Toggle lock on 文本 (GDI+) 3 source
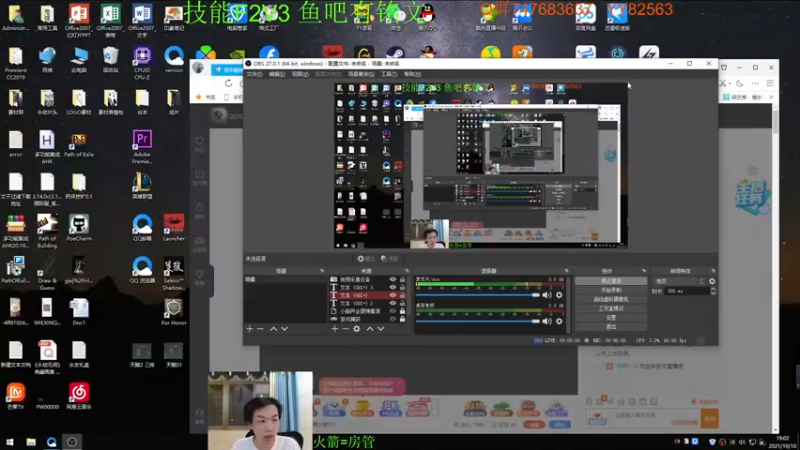 tap(402, 287)
